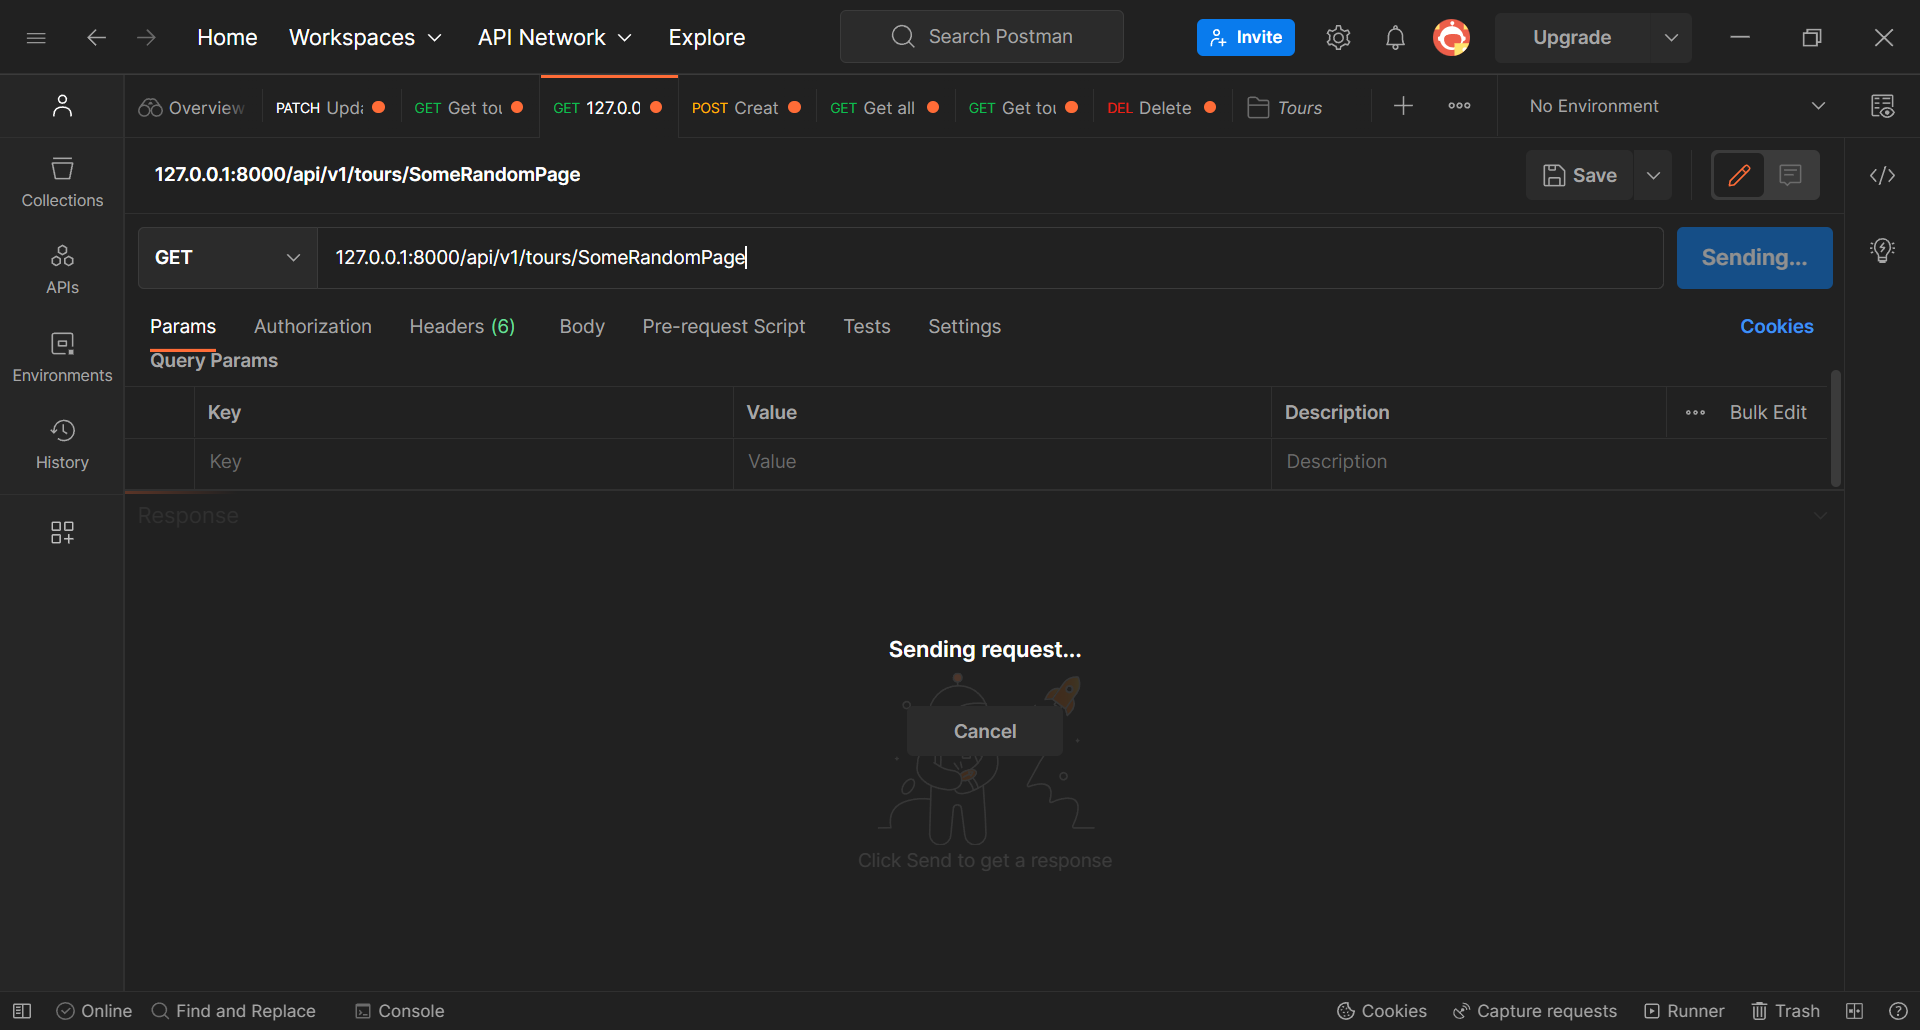Open tab options three-dots menu

click(1459, 106)
